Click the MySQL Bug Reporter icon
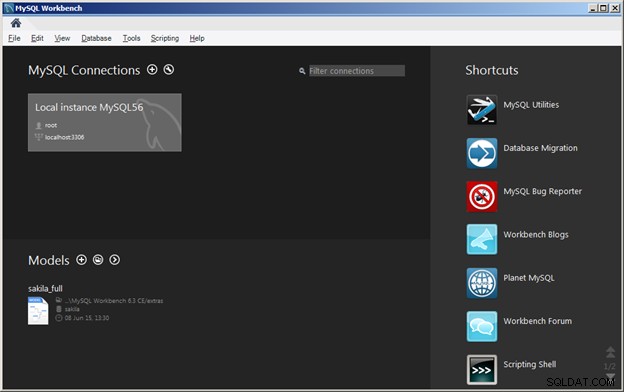The width and height of the screenshot is (624, 392). click(x=482, y=197)
